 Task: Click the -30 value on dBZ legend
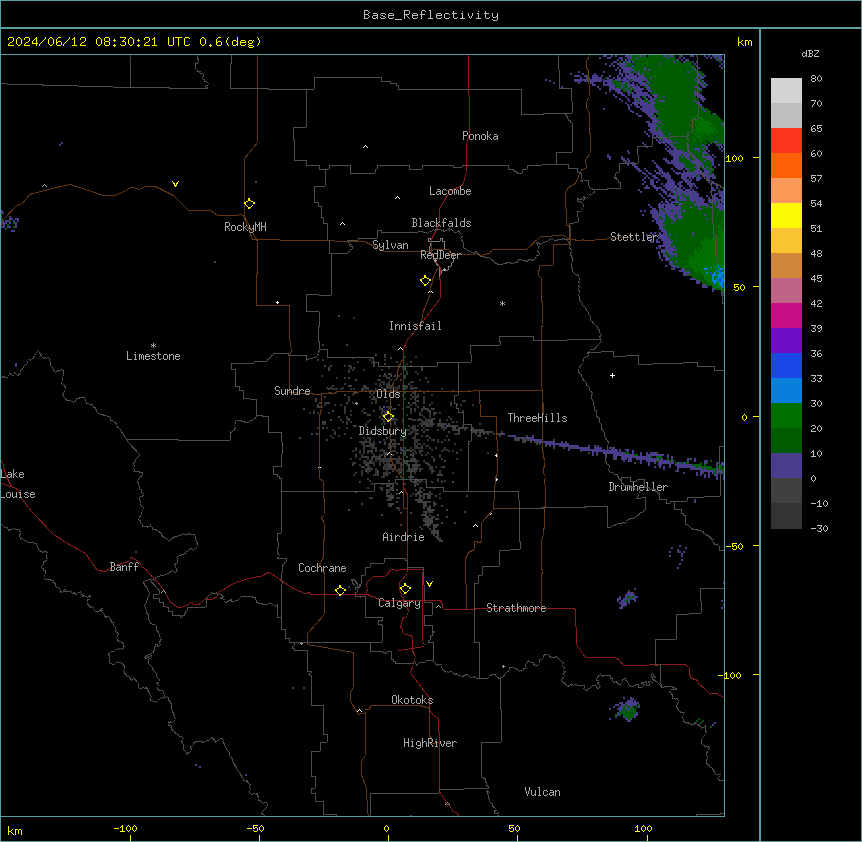pyautogui.click(x=819, y=528)
